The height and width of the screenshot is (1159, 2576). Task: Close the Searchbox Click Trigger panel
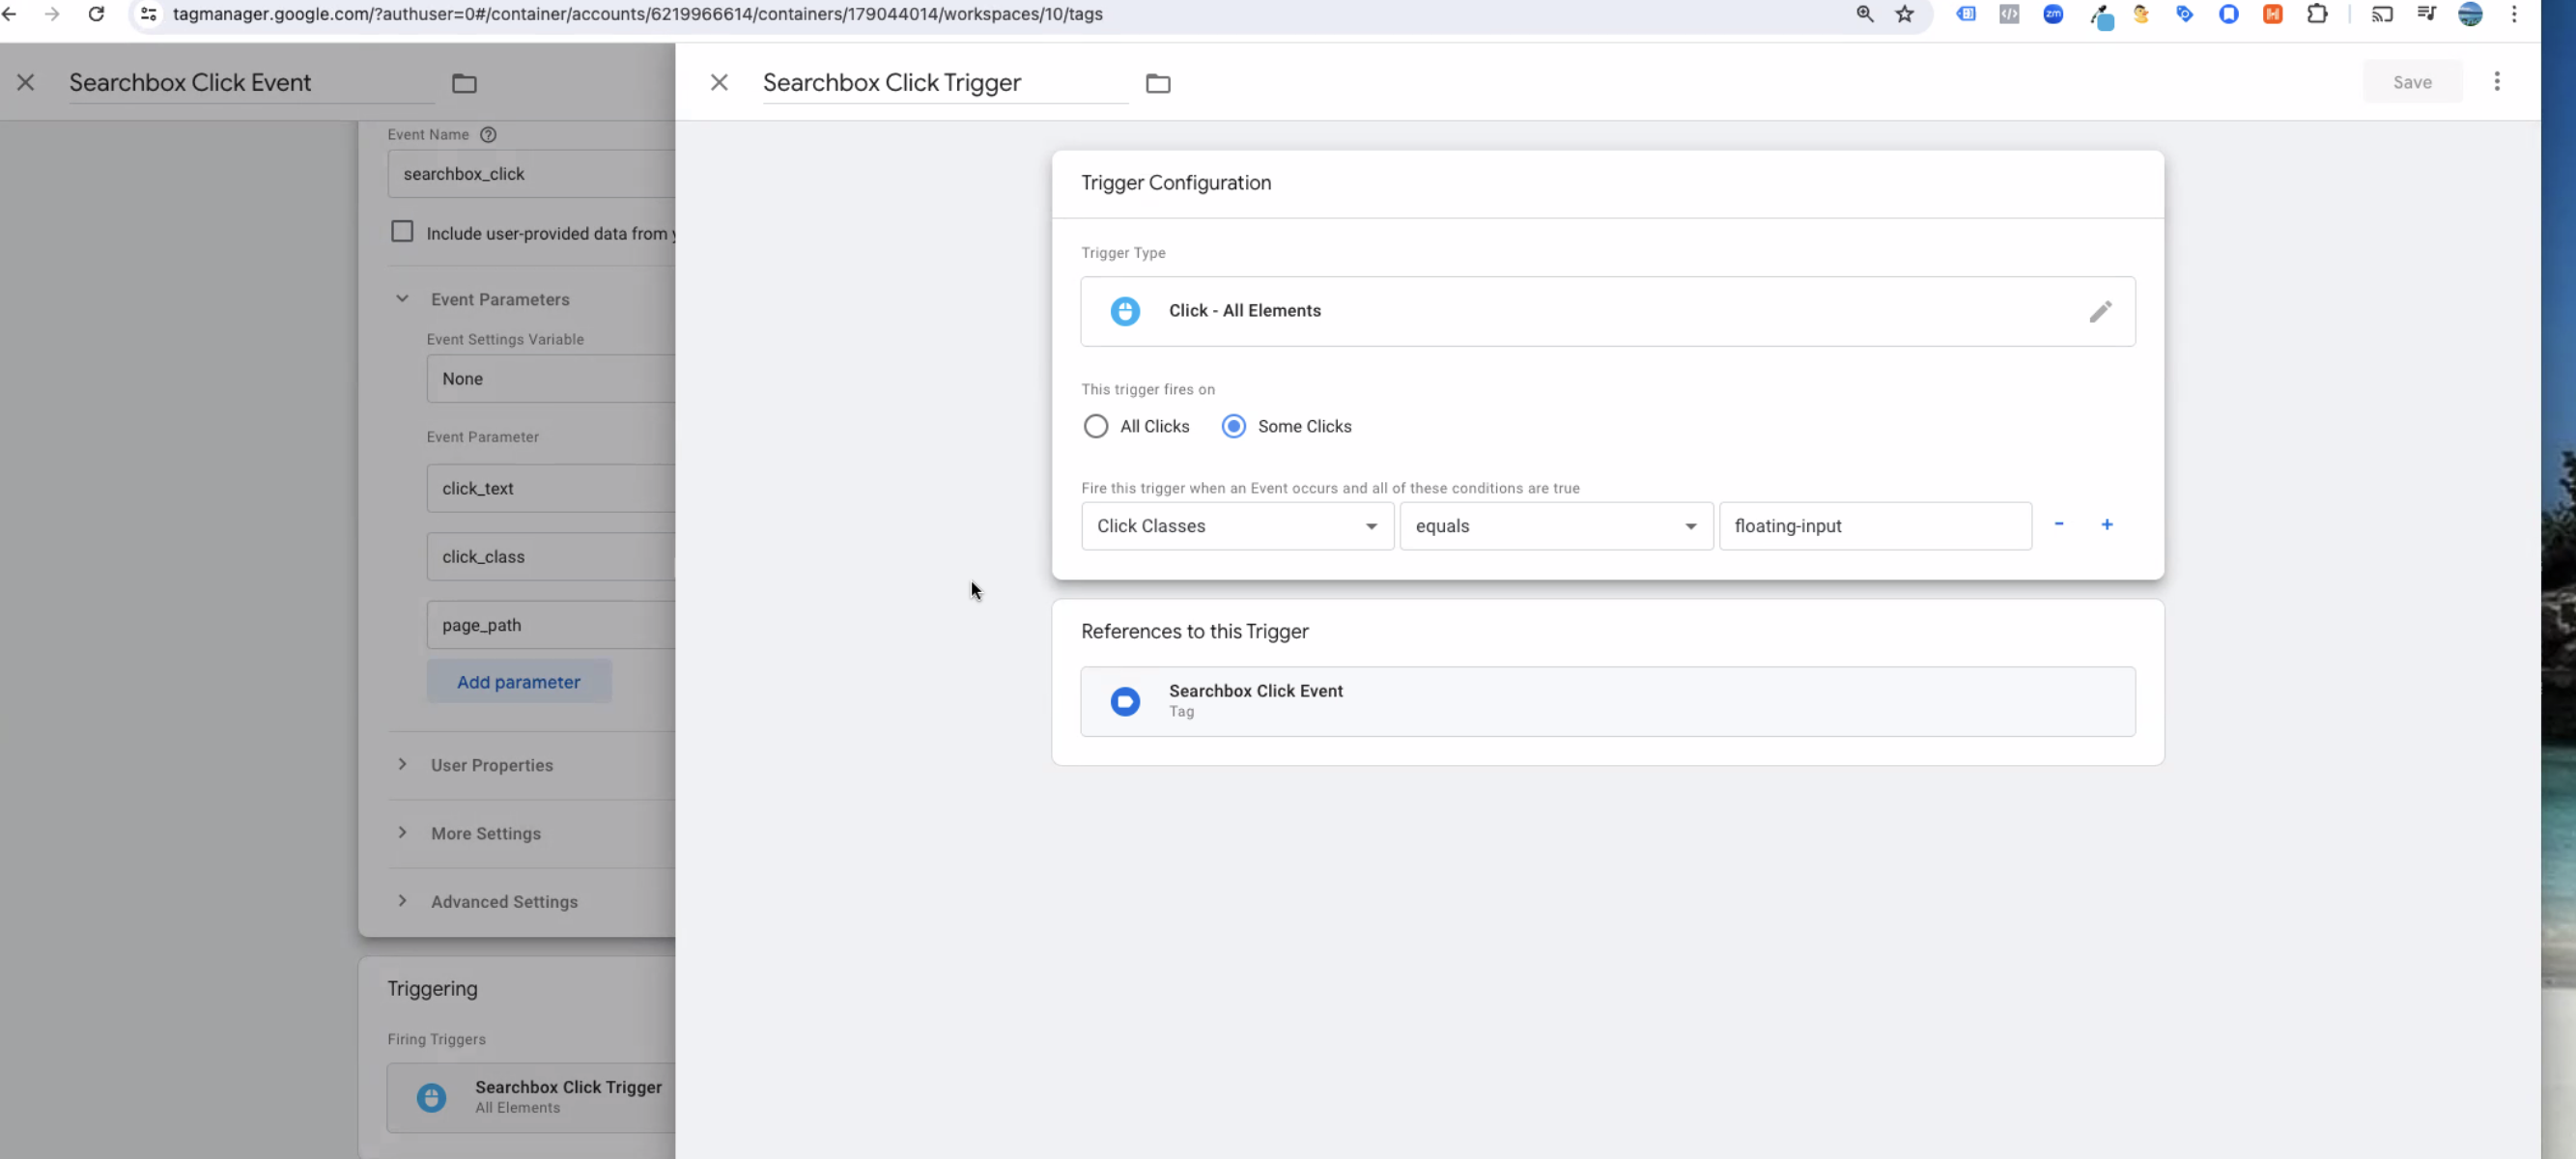coord(719,83)
